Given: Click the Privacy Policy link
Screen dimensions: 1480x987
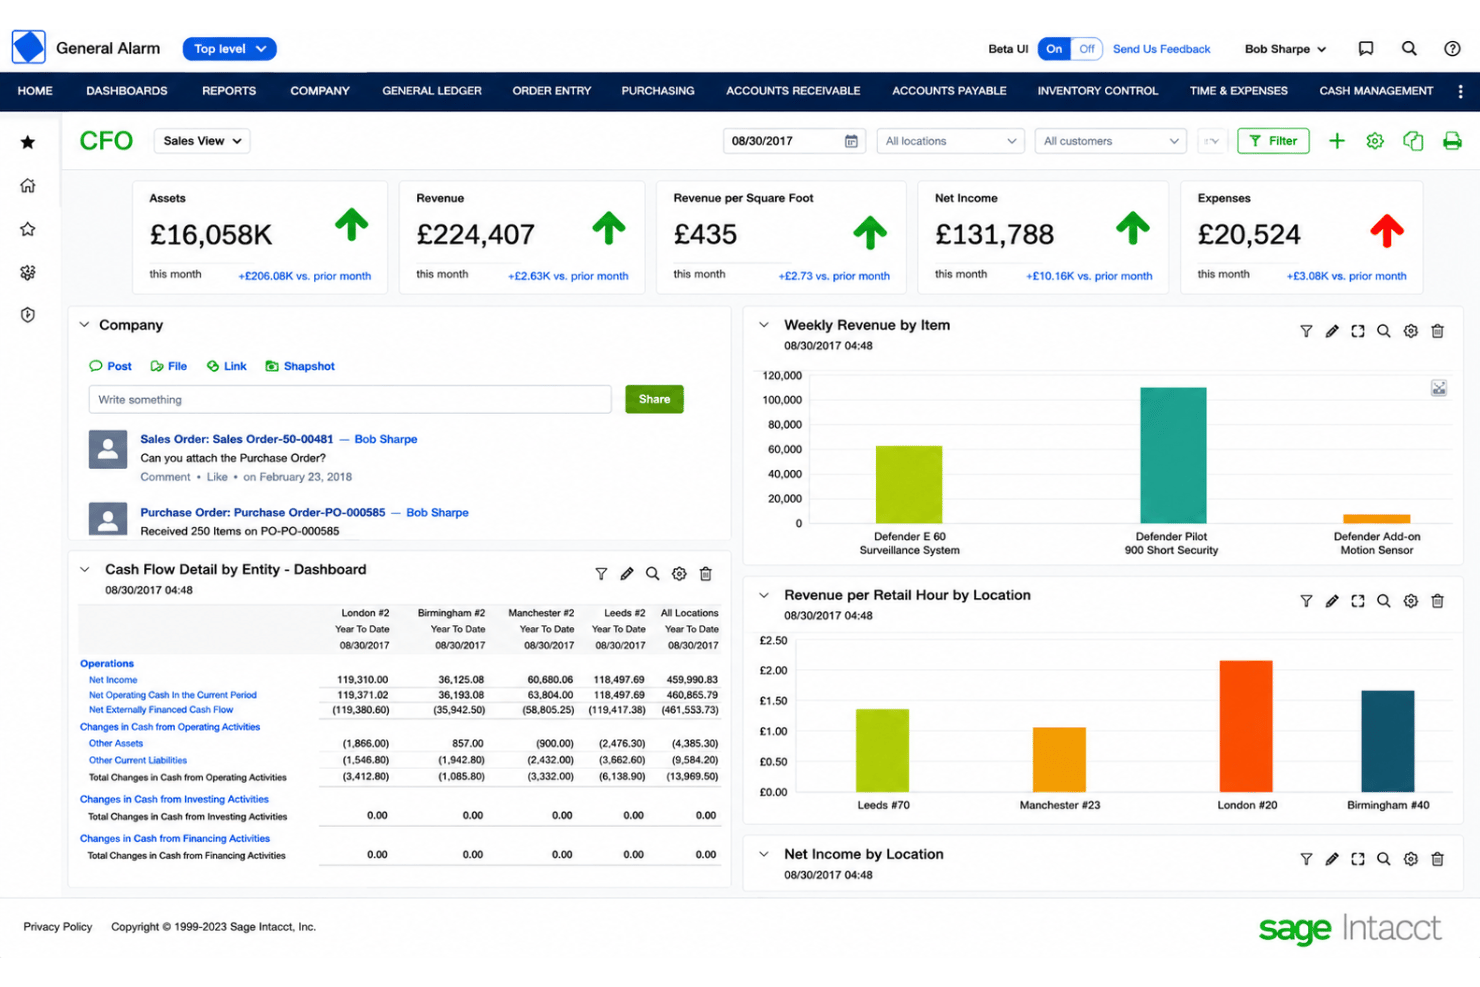Looking at the screenshot, I should click(x=58, y=927).
